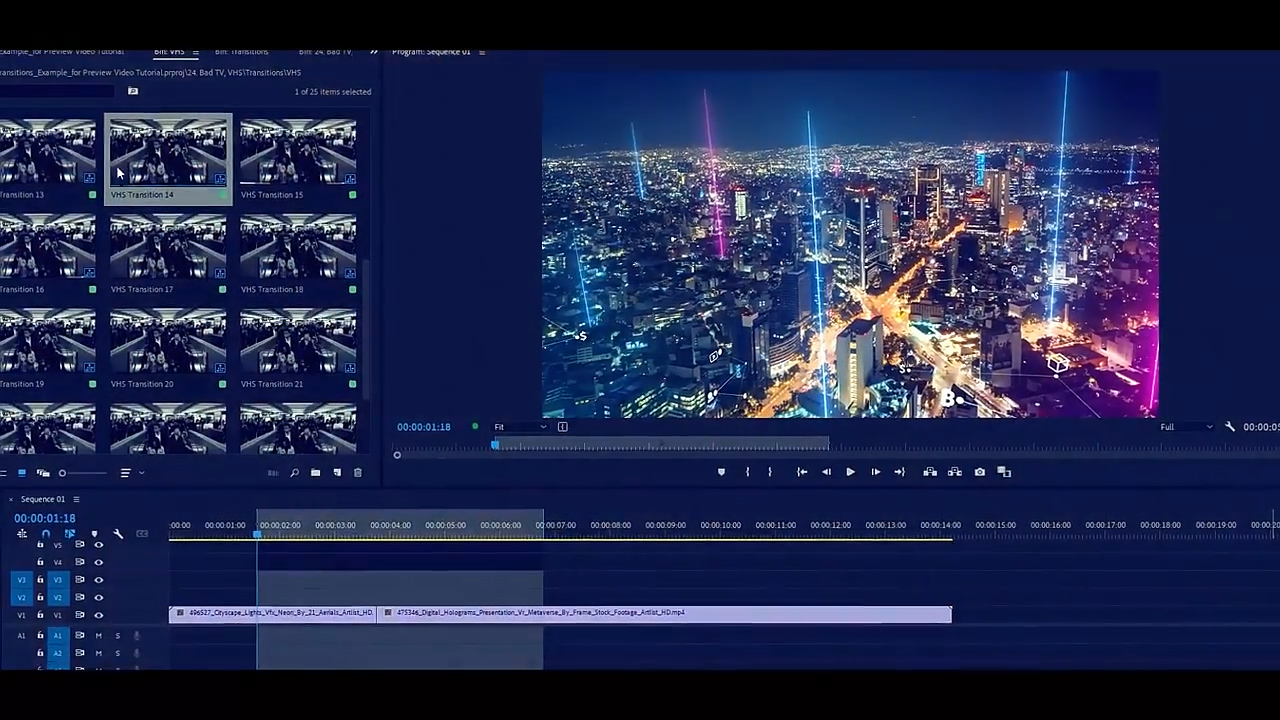Switch to the Bin: Transitions tab
Image resolution: width=1280 pixels, height=720 pixels.
point(241,52)
